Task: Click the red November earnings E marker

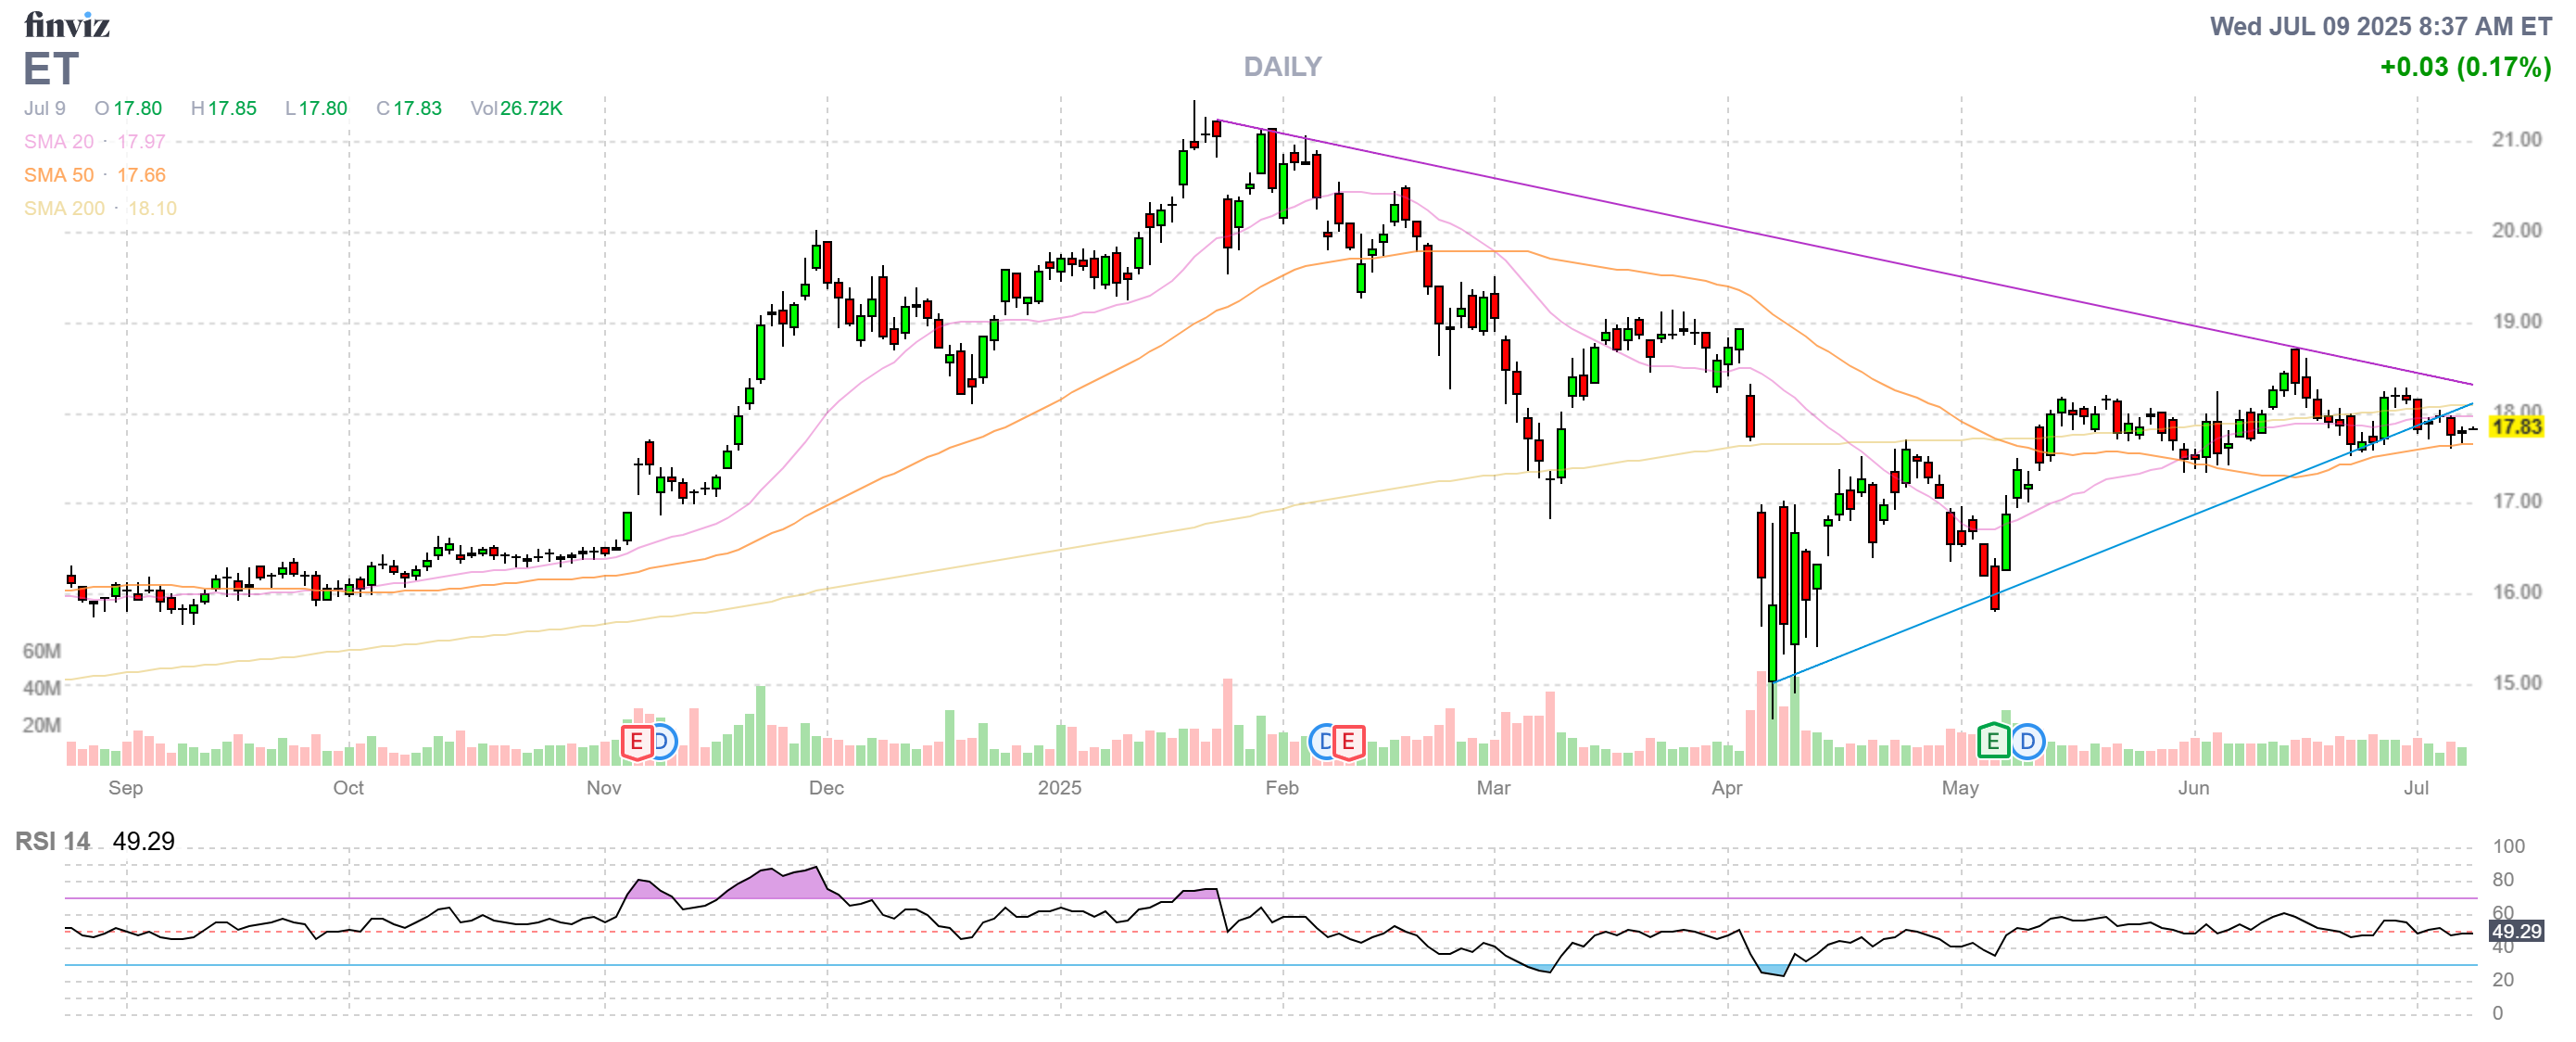Action: coord(636,742)
